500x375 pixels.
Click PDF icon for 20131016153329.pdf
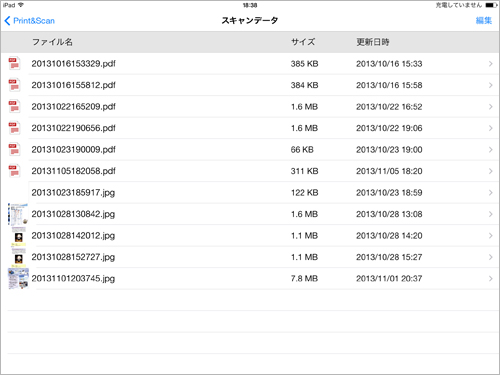[14, 63]
